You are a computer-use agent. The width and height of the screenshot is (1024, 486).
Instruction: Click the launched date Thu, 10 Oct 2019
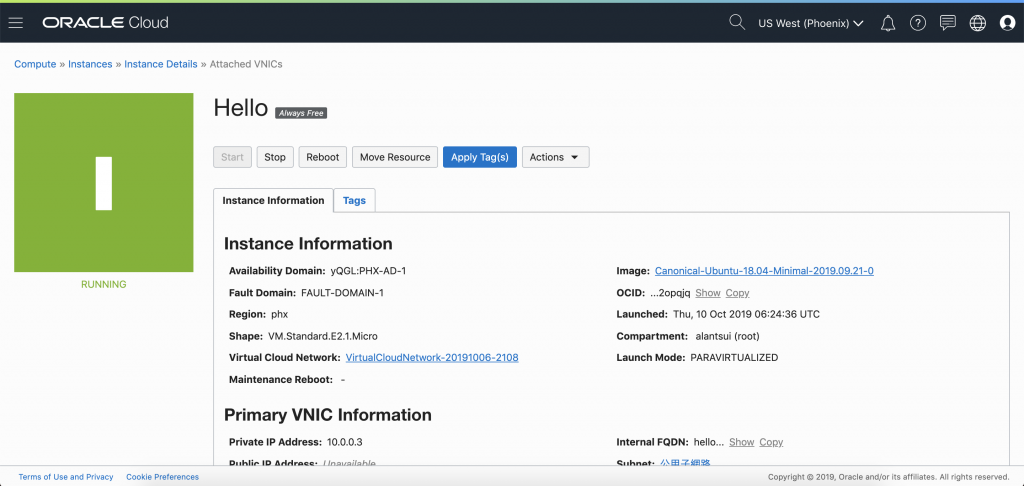coord(746,314)
